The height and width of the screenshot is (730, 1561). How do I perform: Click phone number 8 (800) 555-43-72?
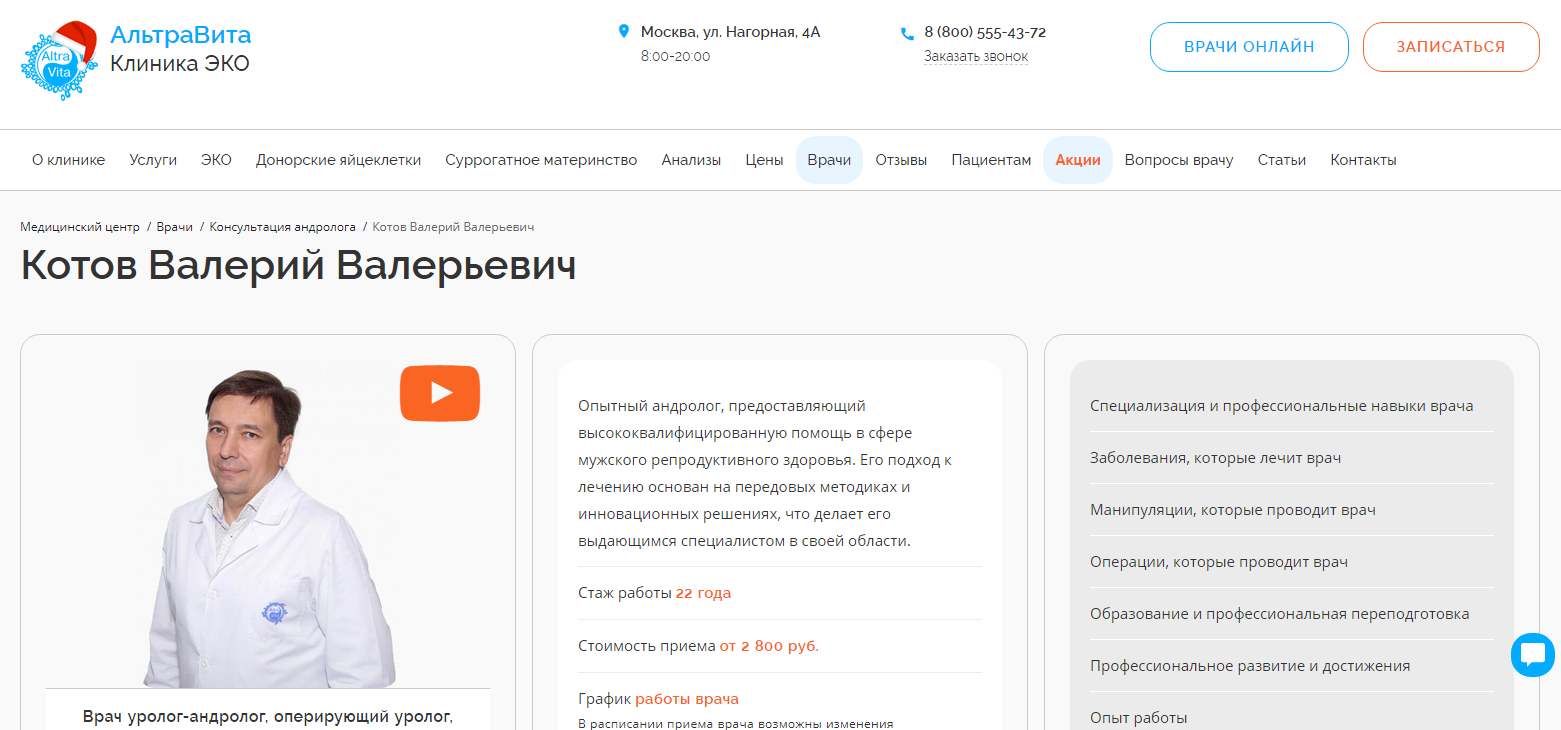(985, 32)
